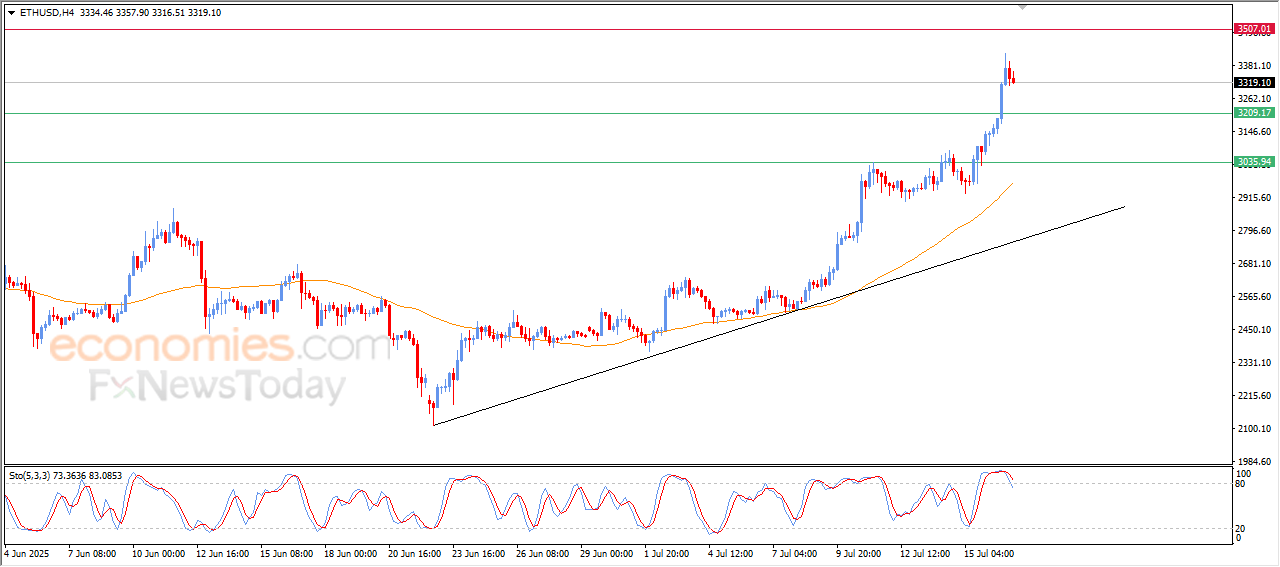This screenshot has height=567, width=1280.
Task: Select the red 3507.01 price level label
Action: [x=1253, y=29]
